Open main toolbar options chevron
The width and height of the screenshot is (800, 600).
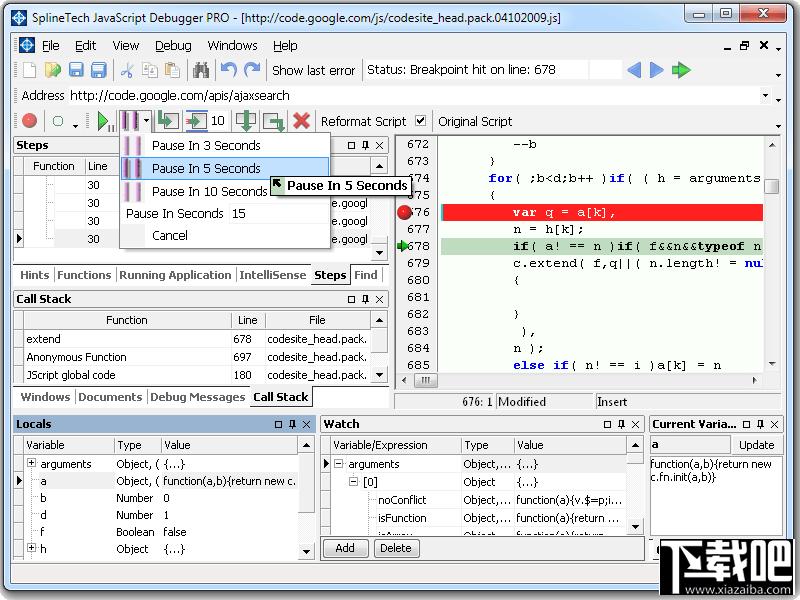779,75
